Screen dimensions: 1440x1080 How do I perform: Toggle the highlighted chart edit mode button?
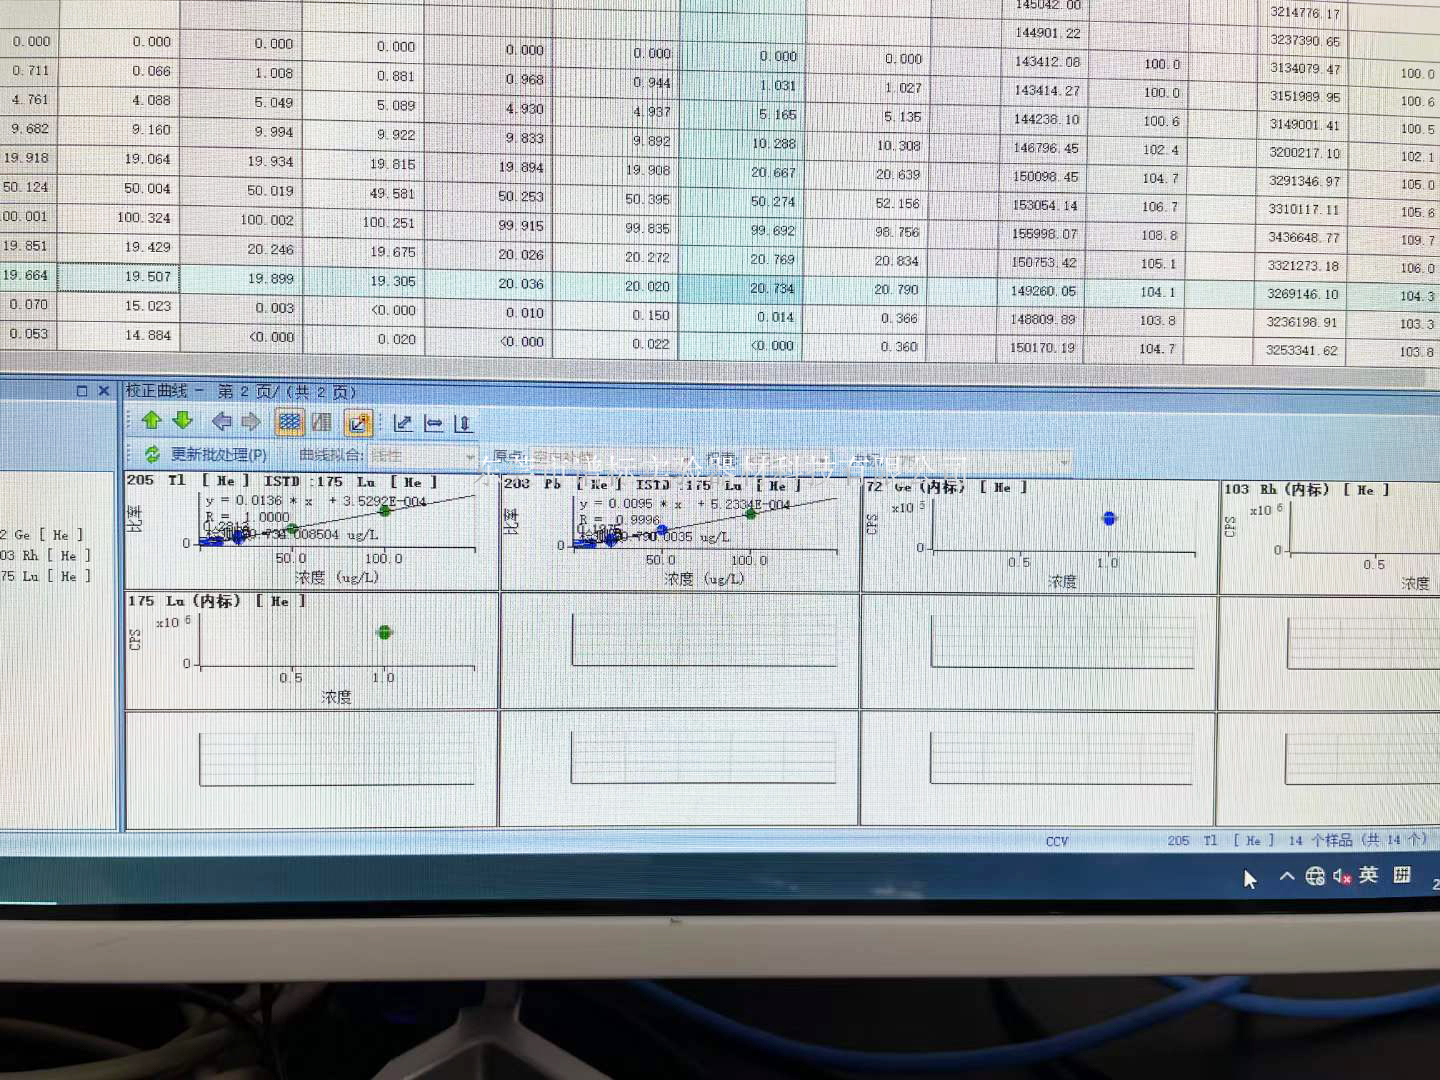pyautogui.click(x=358, y=423)
